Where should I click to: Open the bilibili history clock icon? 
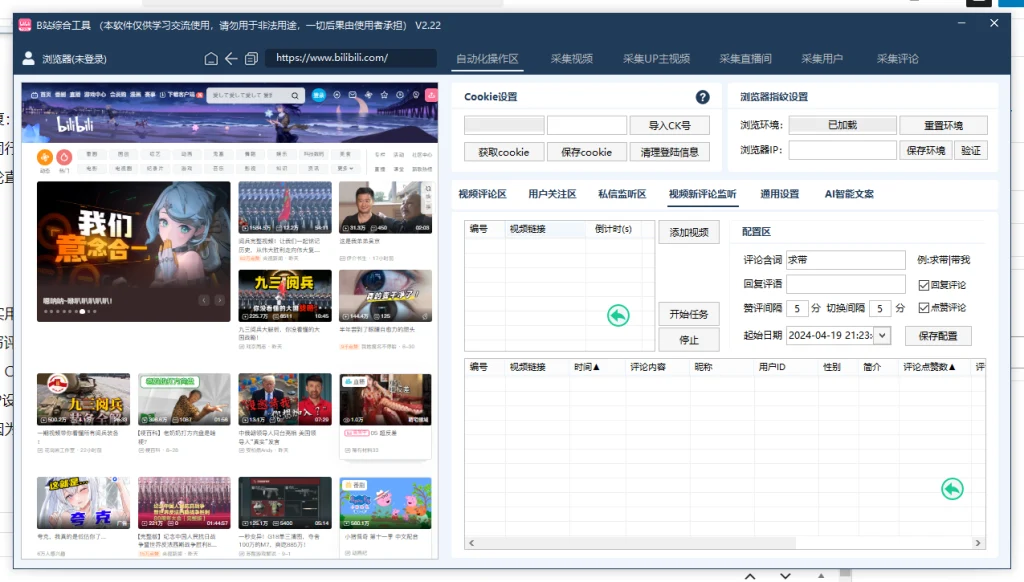click(400, 95)
